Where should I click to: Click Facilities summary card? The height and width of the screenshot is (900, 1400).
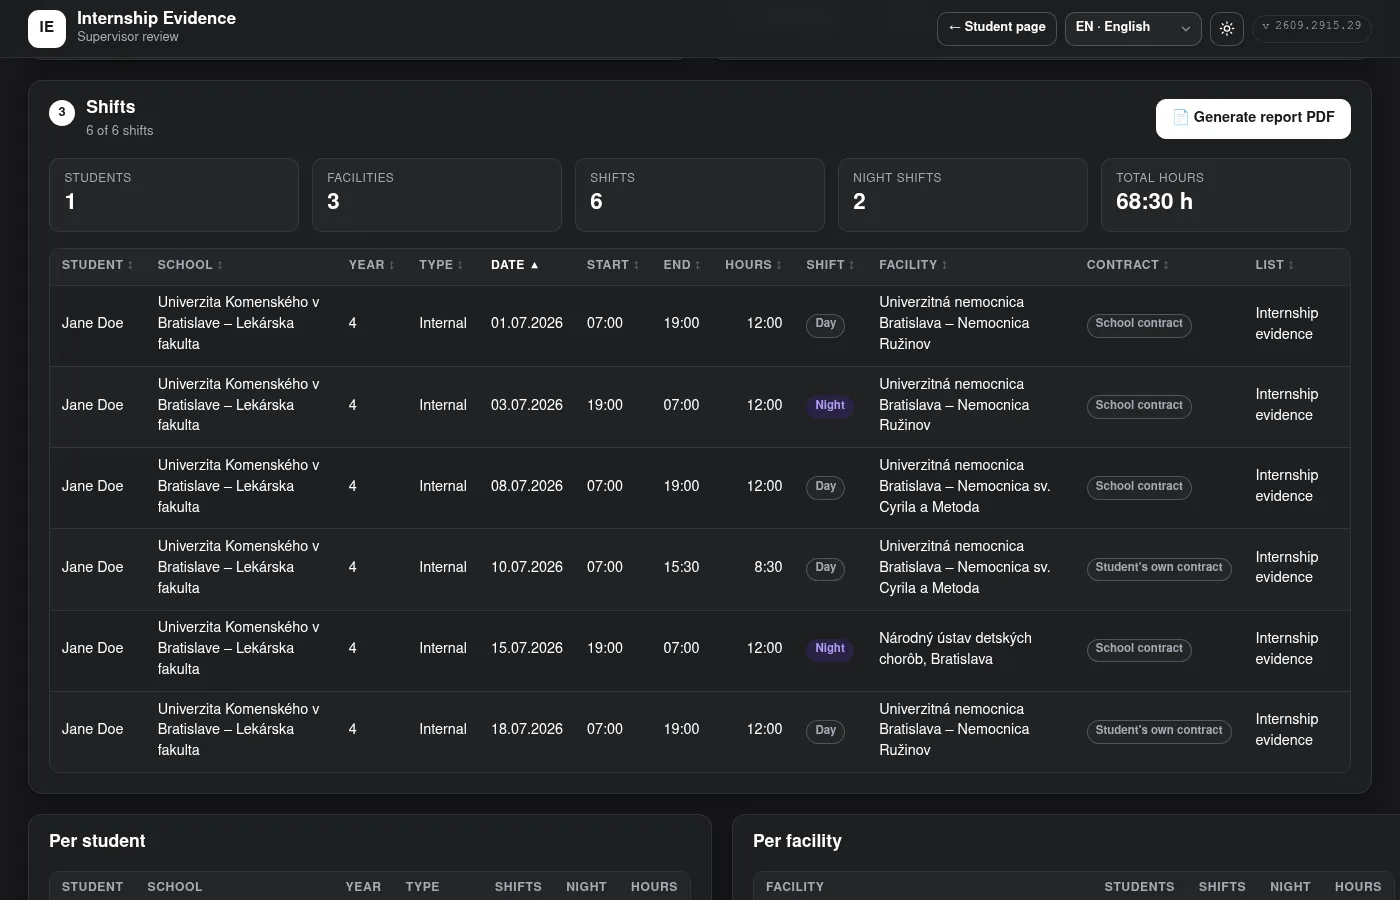tap(437, 195)
